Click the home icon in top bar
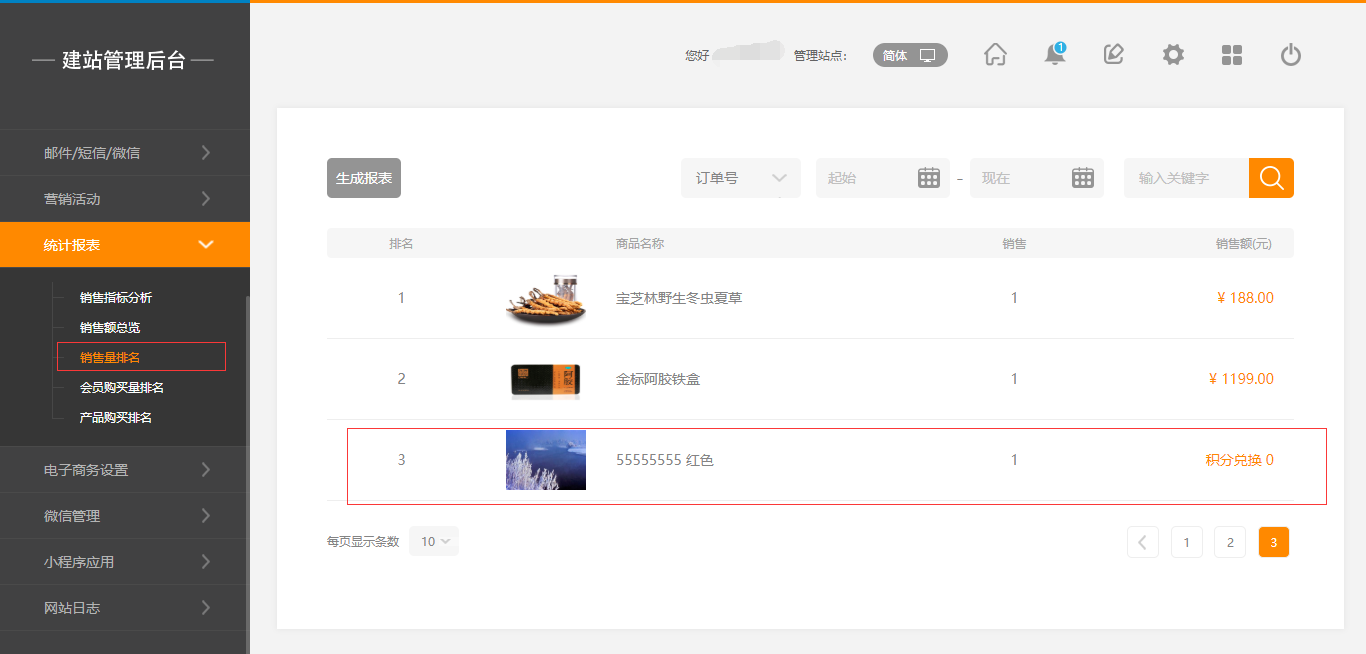Screen dimensions: 1366x654 pyautogui.click(x=995, y=55)
